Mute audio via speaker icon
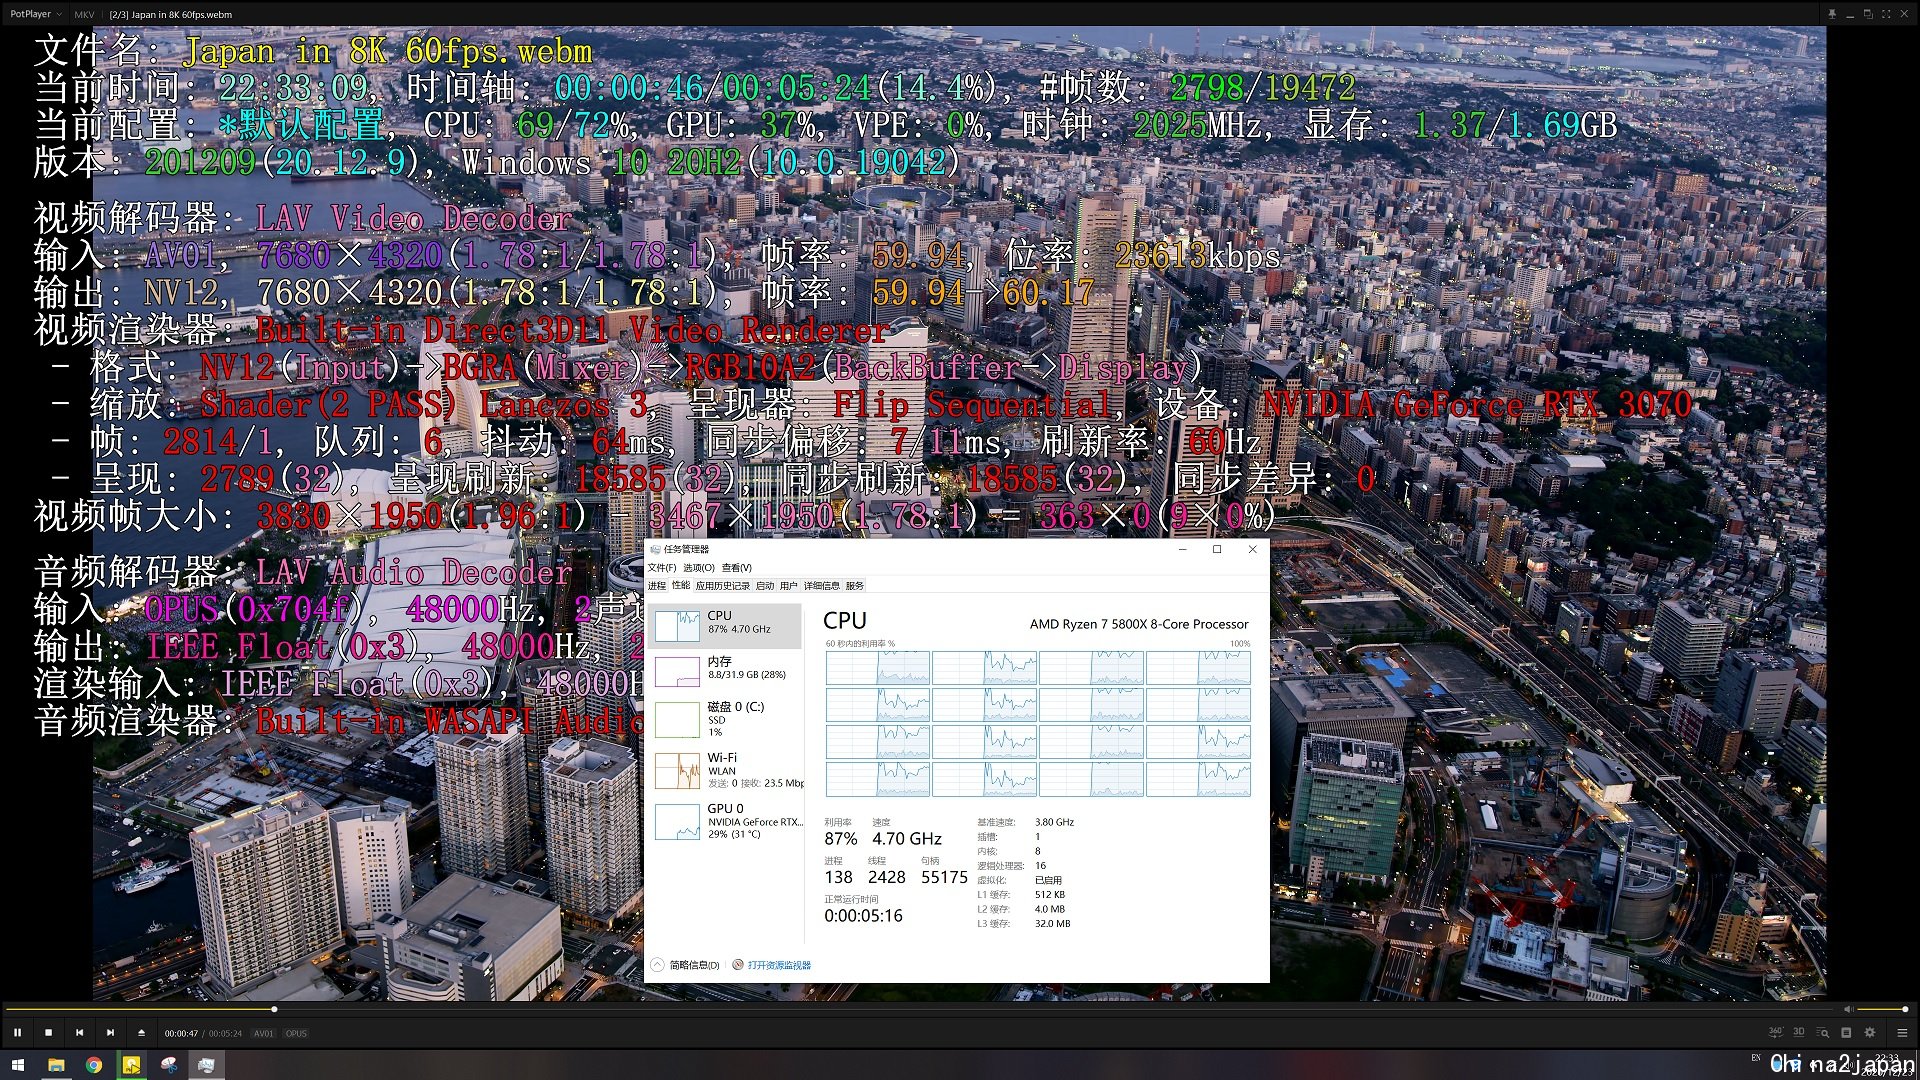The height and width of the screenshot is (1080, 1920). point(1848,1009)
